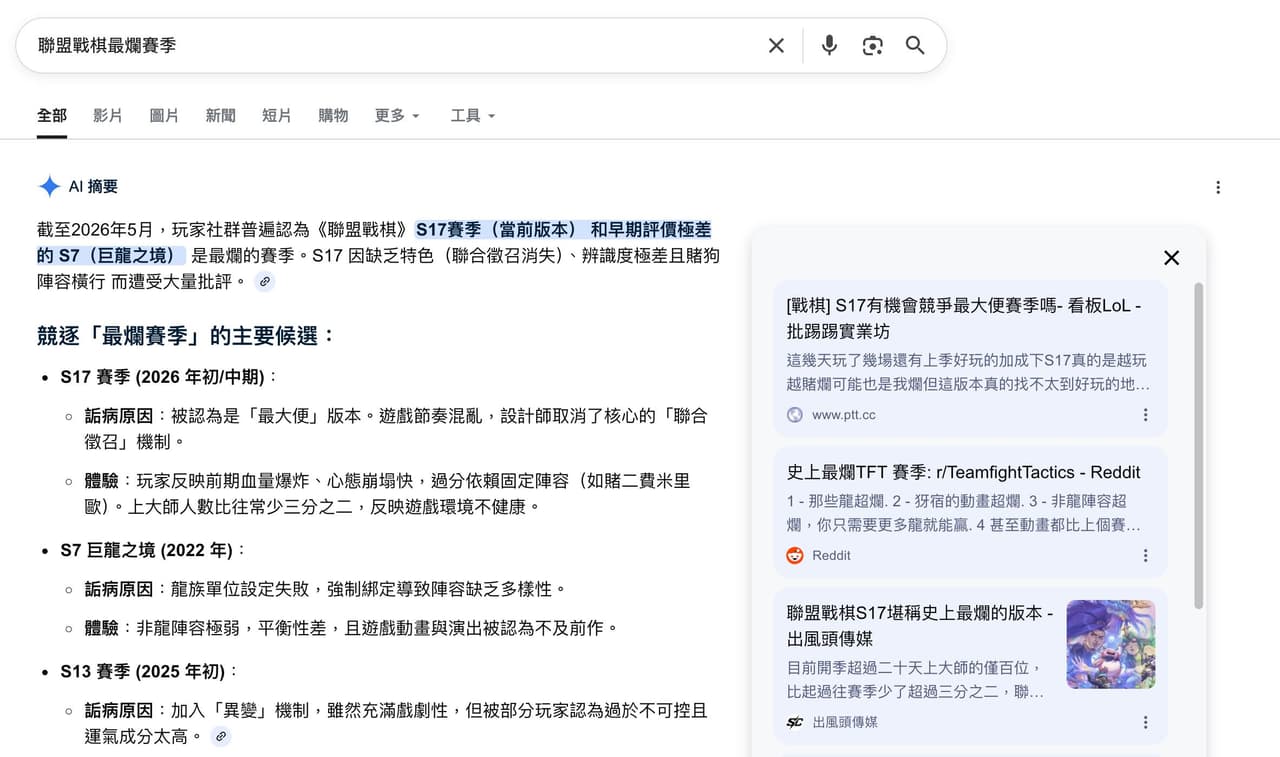Open the AI overview three-dot options menu
Viewport: 1280px width, 757px height.
point(1218,187)
